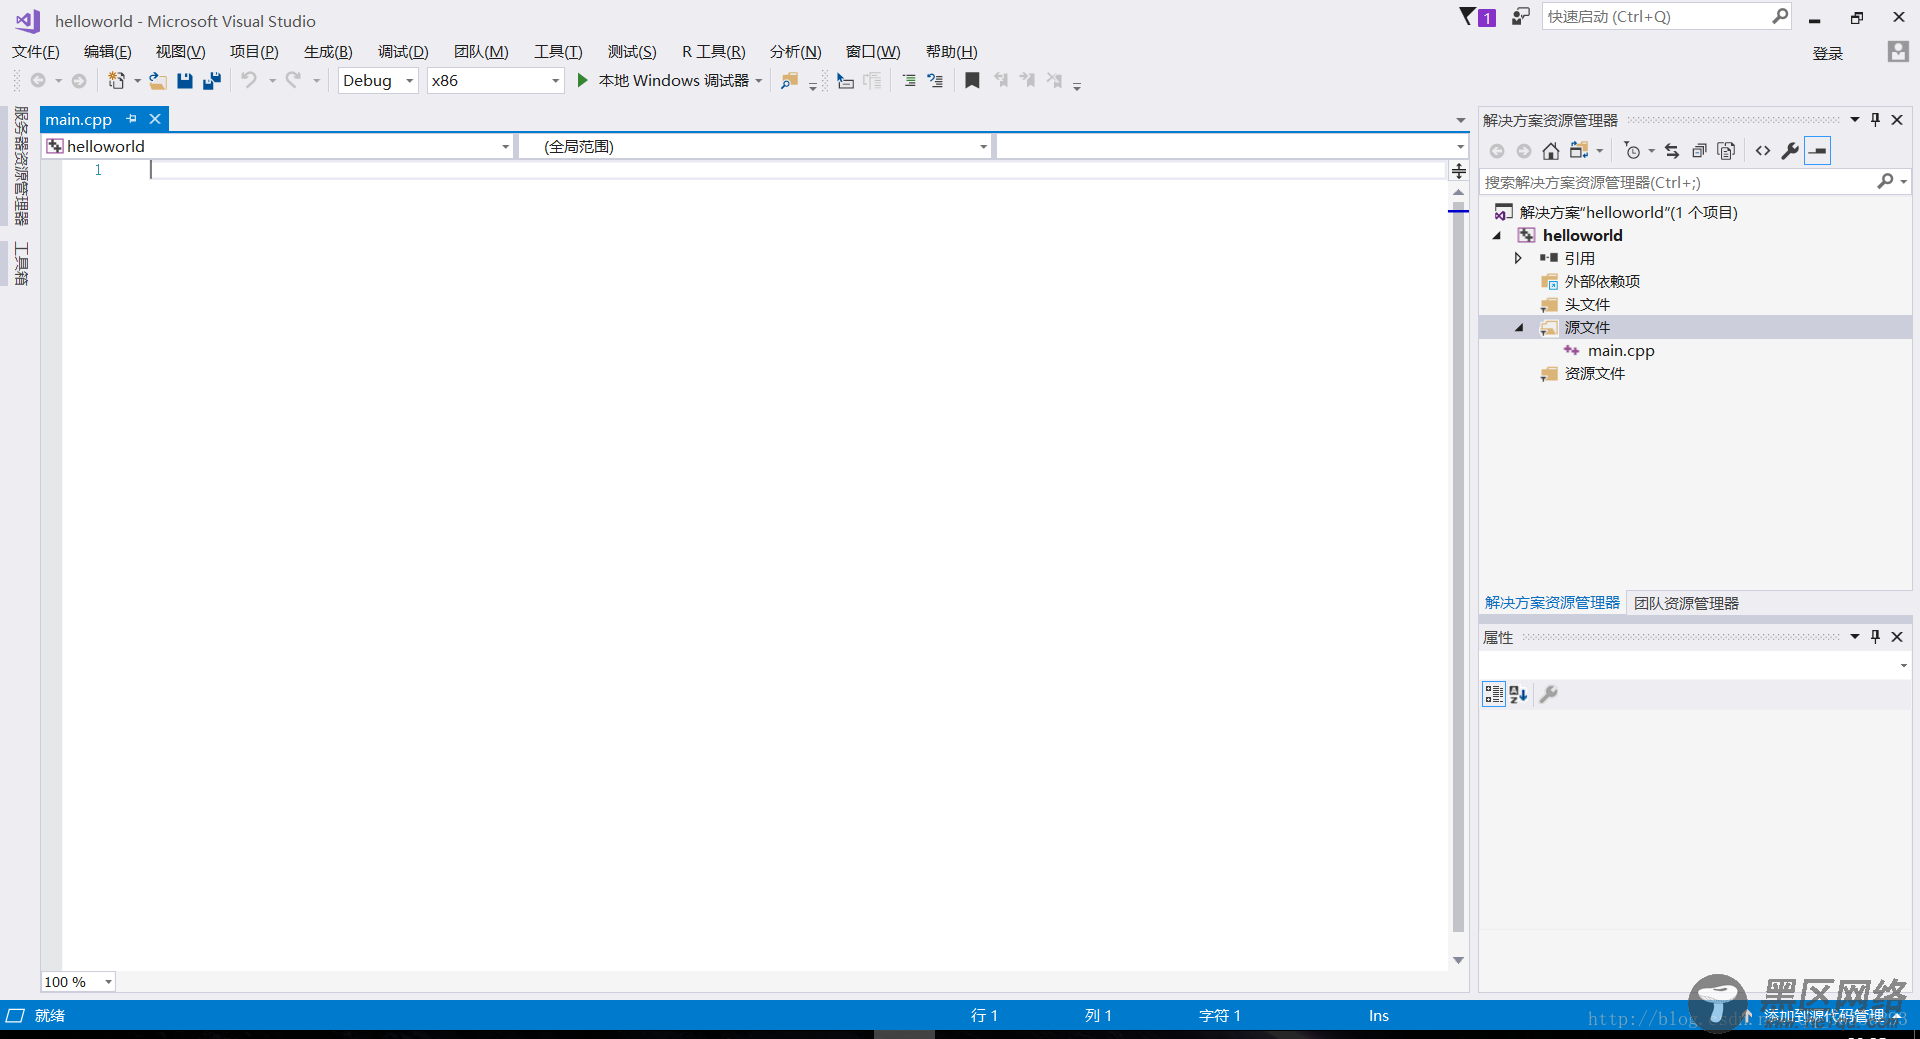Click the Home icon in Solution Explorer
1920x1039 pixels.
click(1551, 151)
